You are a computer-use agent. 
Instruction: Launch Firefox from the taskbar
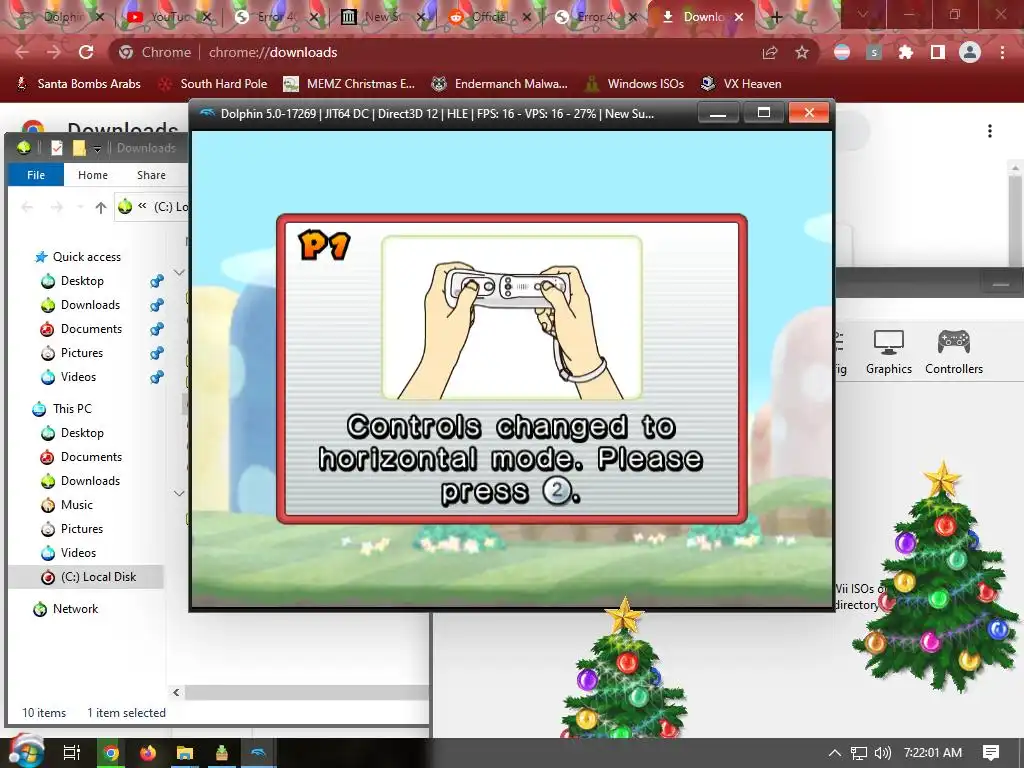tap(148, 753)
